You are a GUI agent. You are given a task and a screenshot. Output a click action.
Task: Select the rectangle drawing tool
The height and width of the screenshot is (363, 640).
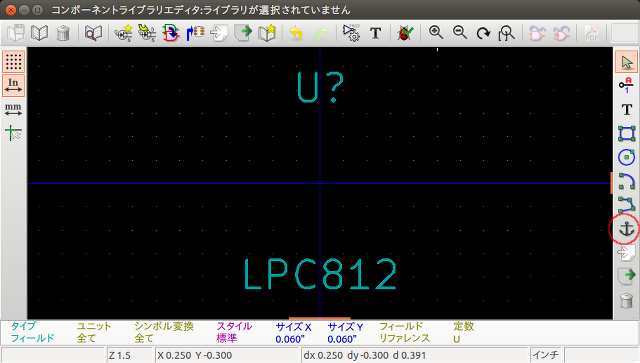627,134
